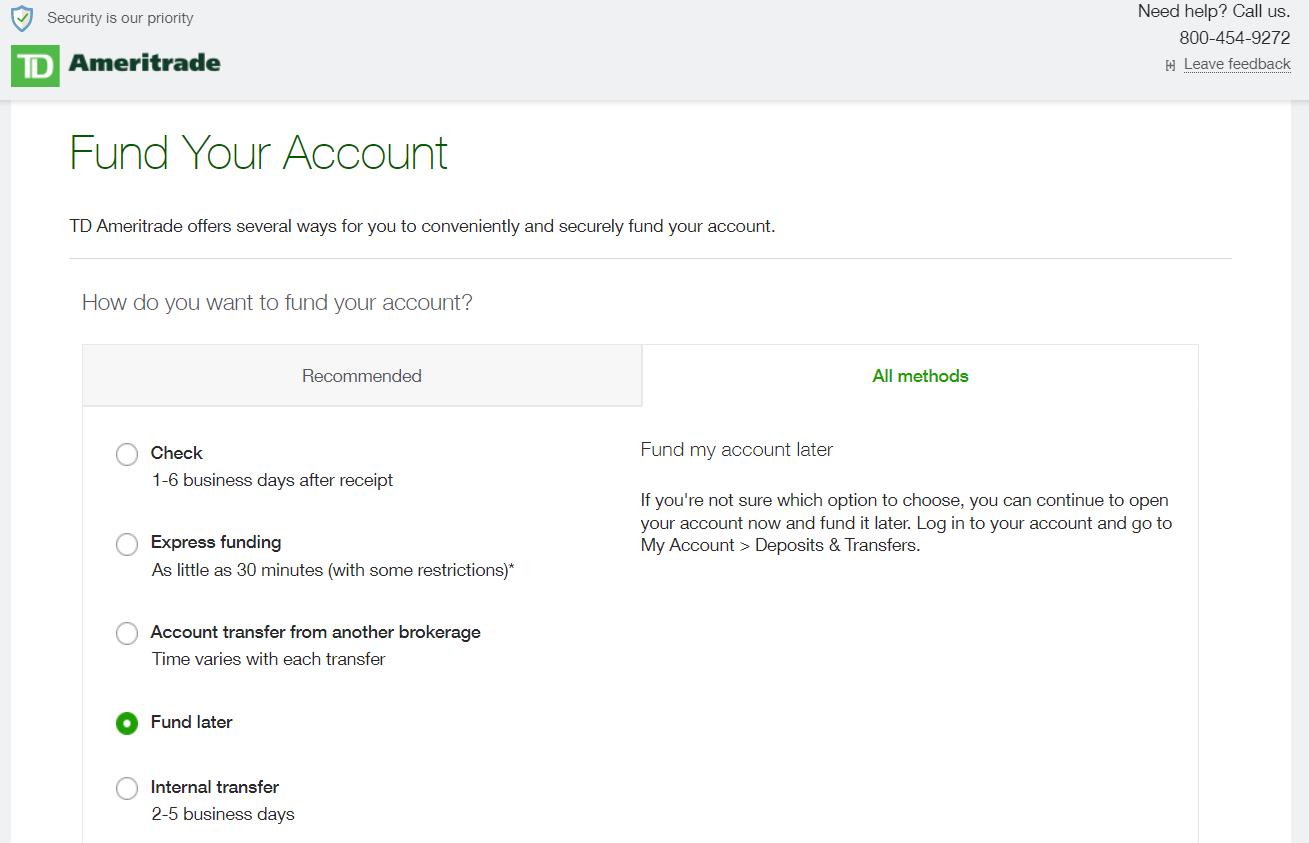This screenshot has width=1309, height=843.
Task: Choose the Internal transfer radio option
Action: [127, 789]
